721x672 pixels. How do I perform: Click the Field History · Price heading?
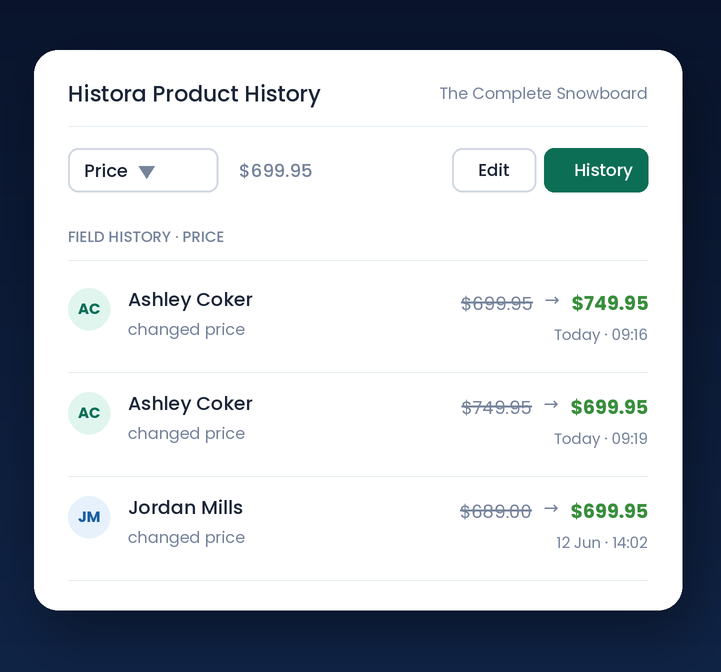(146, 237)
